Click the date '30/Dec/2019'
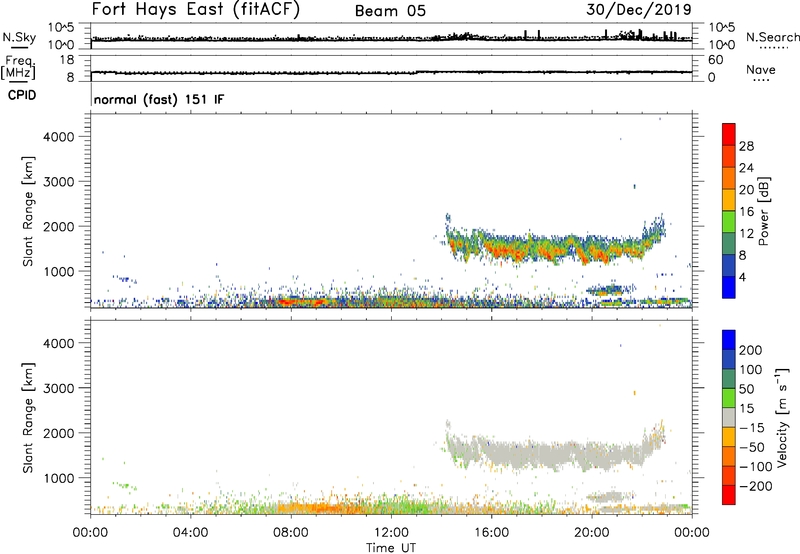 click(639, 10)
